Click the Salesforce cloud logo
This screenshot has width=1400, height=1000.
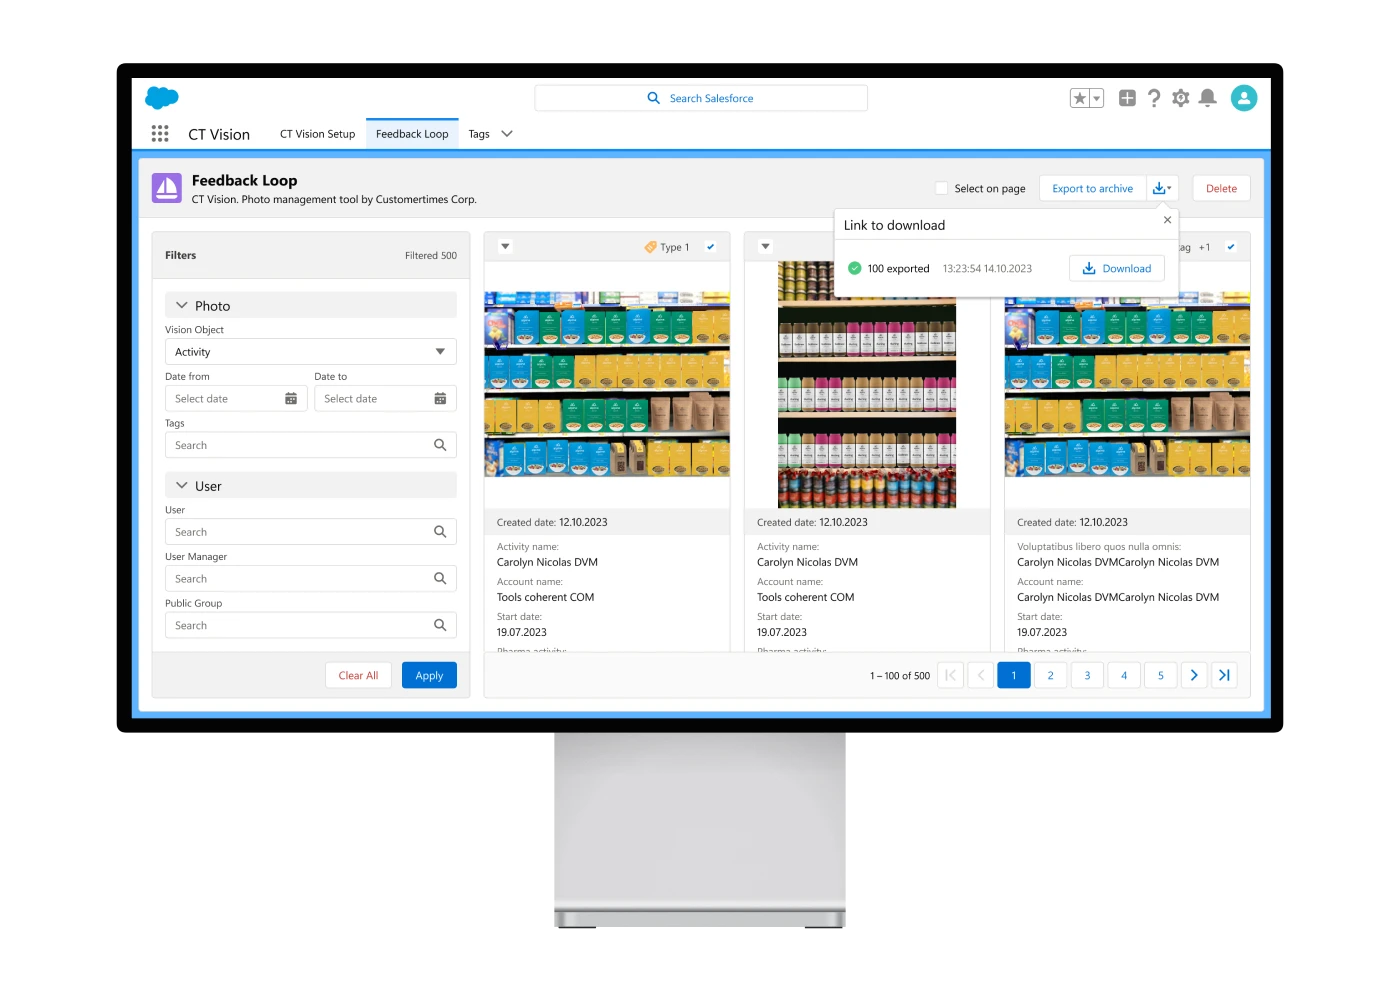coord(162,97)
